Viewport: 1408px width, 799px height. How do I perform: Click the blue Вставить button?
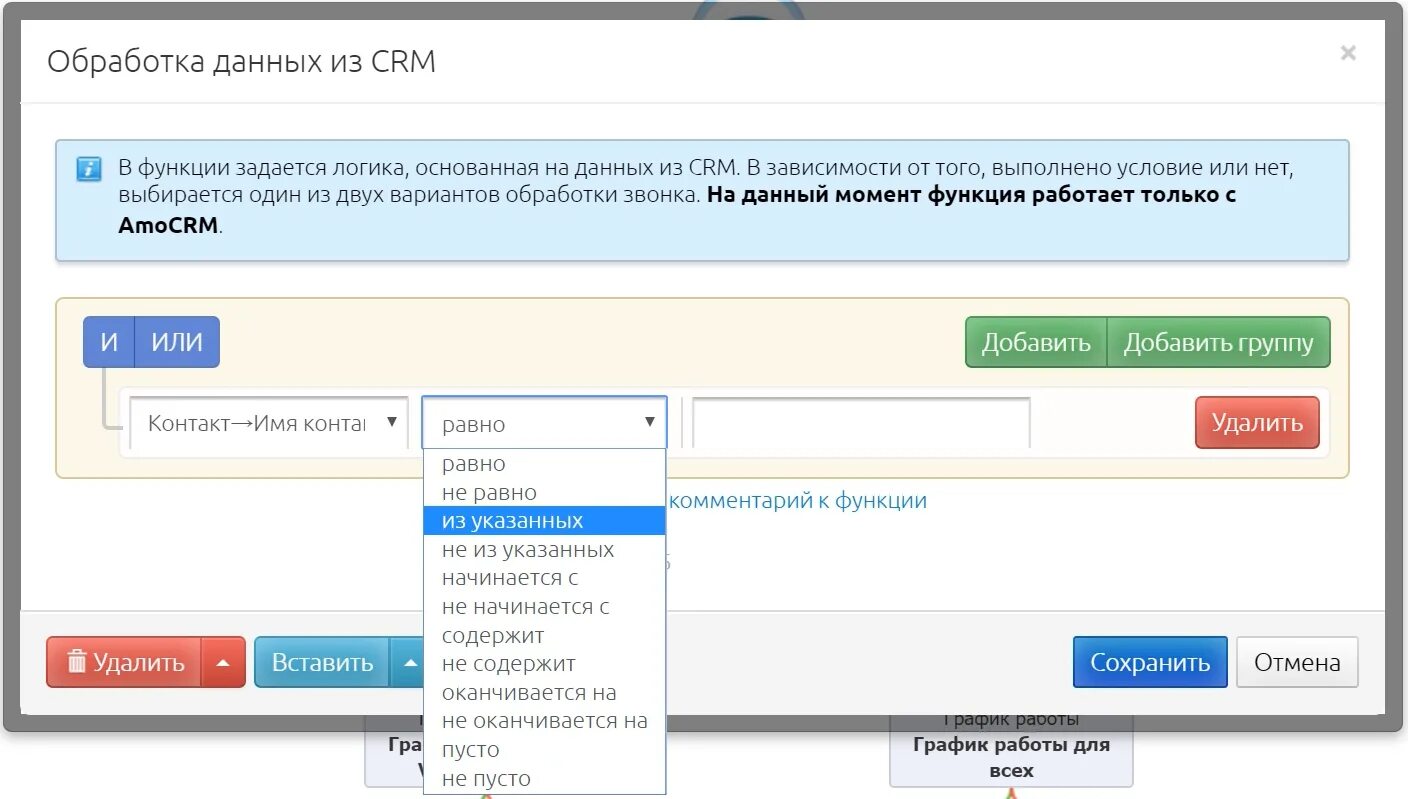(x=322, y=662)
